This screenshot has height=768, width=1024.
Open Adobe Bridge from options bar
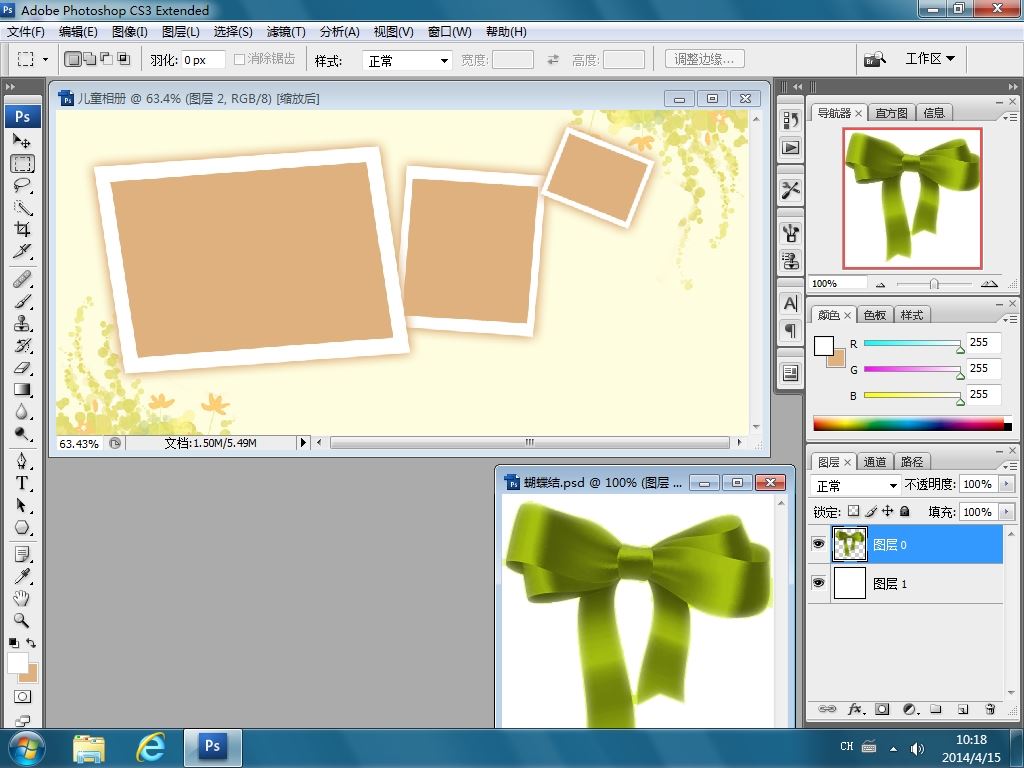(x=875, y=59)
